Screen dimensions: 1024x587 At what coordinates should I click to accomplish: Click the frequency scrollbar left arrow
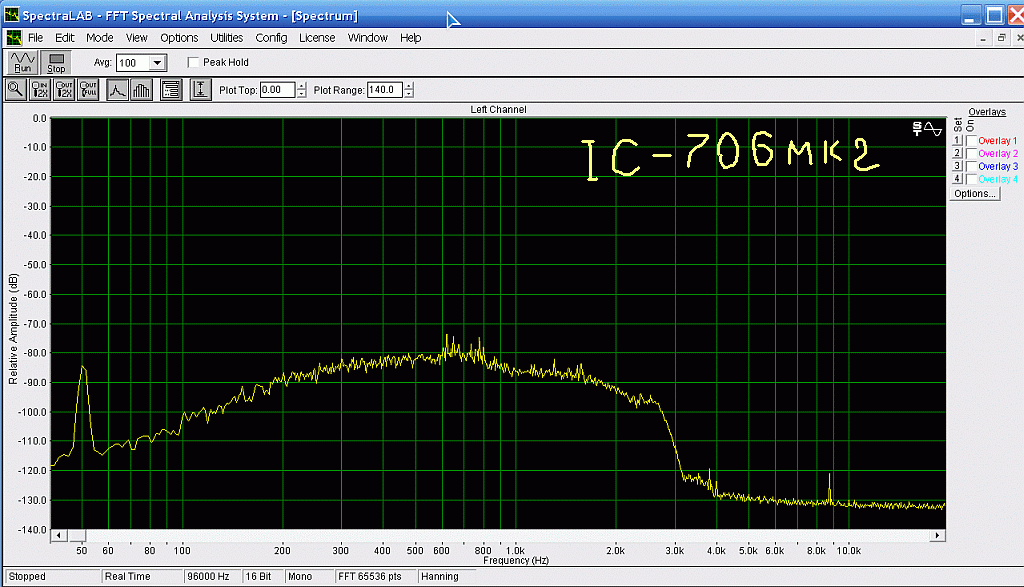click(x=59, y=535)
